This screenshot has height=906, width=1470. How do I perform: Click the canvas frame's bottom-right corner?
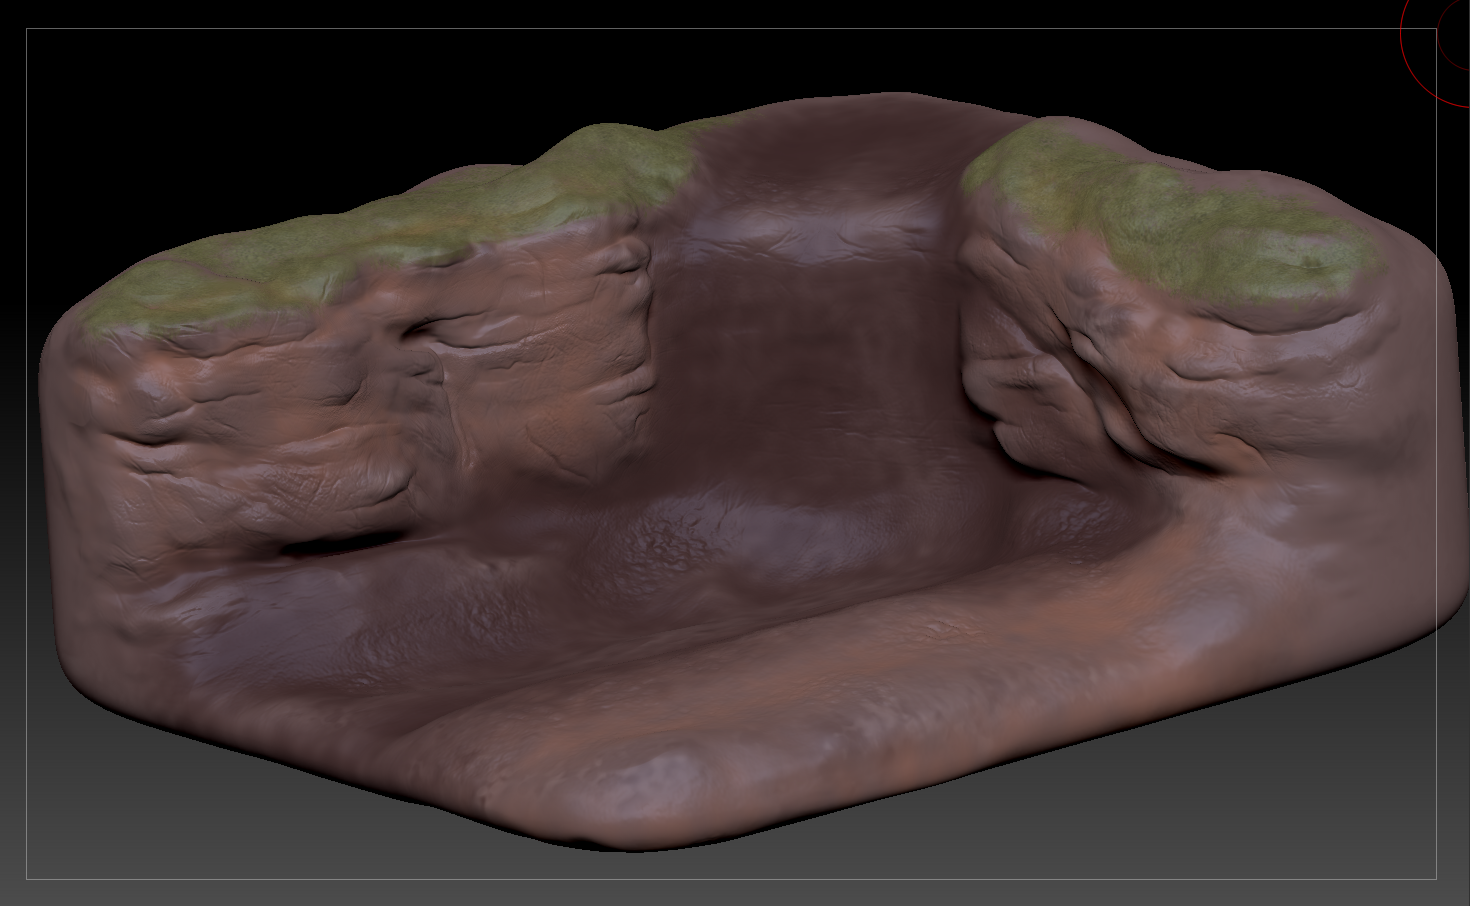(x=1437, y=879)
